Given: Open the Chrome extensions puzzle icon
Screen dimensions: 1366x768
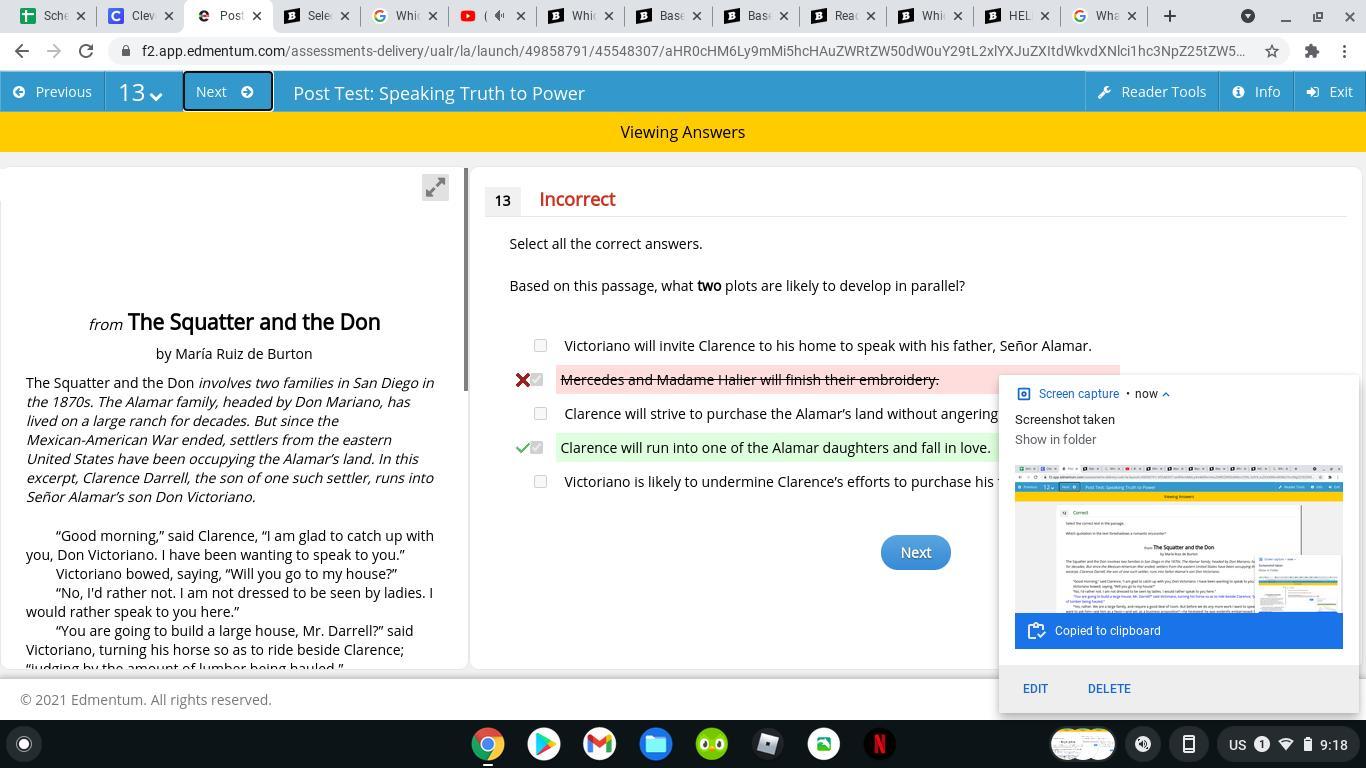Looking at the screenshot, I should point(1311,51).
